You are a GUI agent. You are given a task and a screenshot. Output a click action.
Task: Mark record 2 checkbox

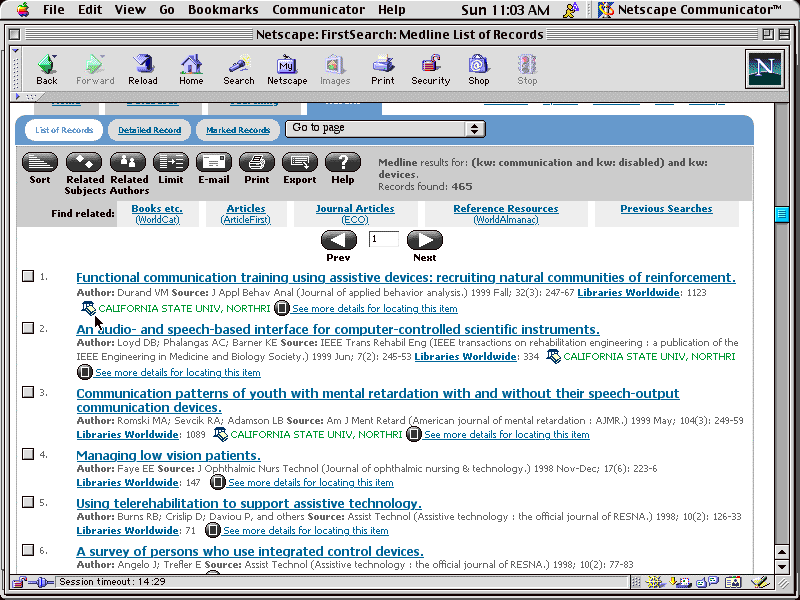point(28,328)
